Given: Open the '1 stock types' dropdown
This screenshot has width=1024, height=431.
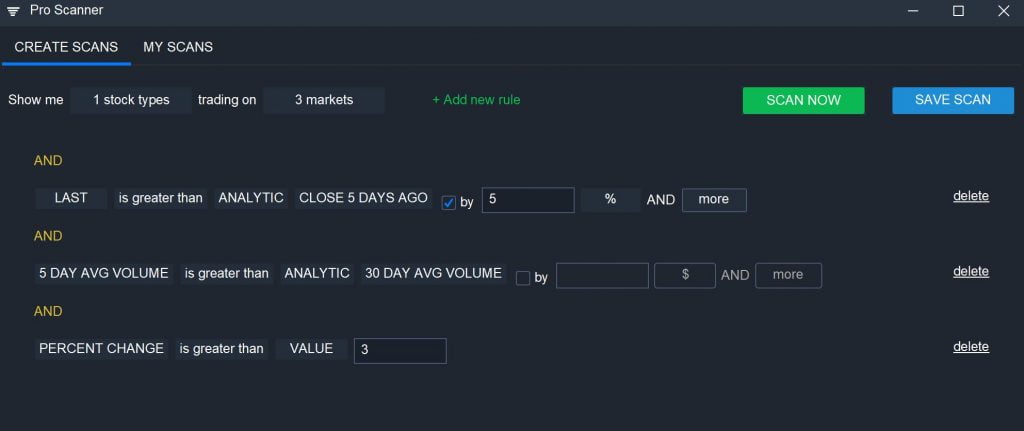Looking at the screenshot, I should click(x=131, y=100).
